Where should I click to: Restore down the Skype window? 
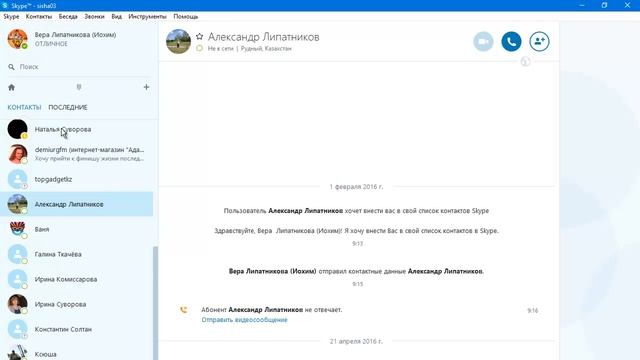click(604, 5)
